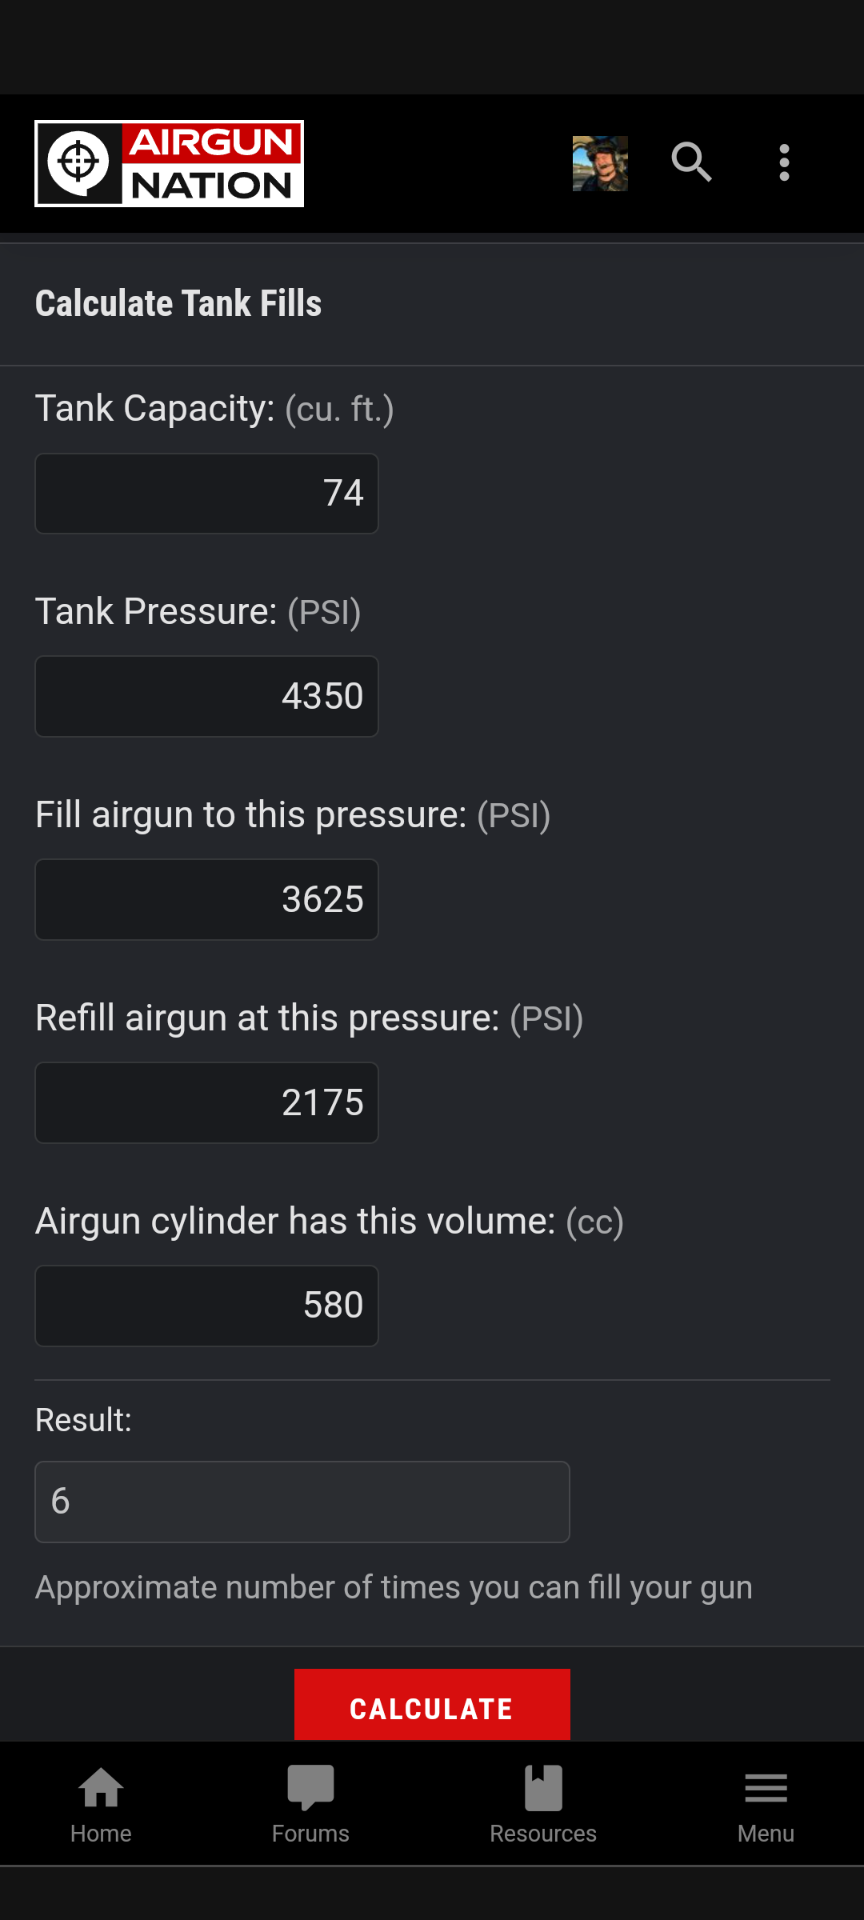Open the hamburger Menu icon
864x1920 pixels.
(766, 1788)
